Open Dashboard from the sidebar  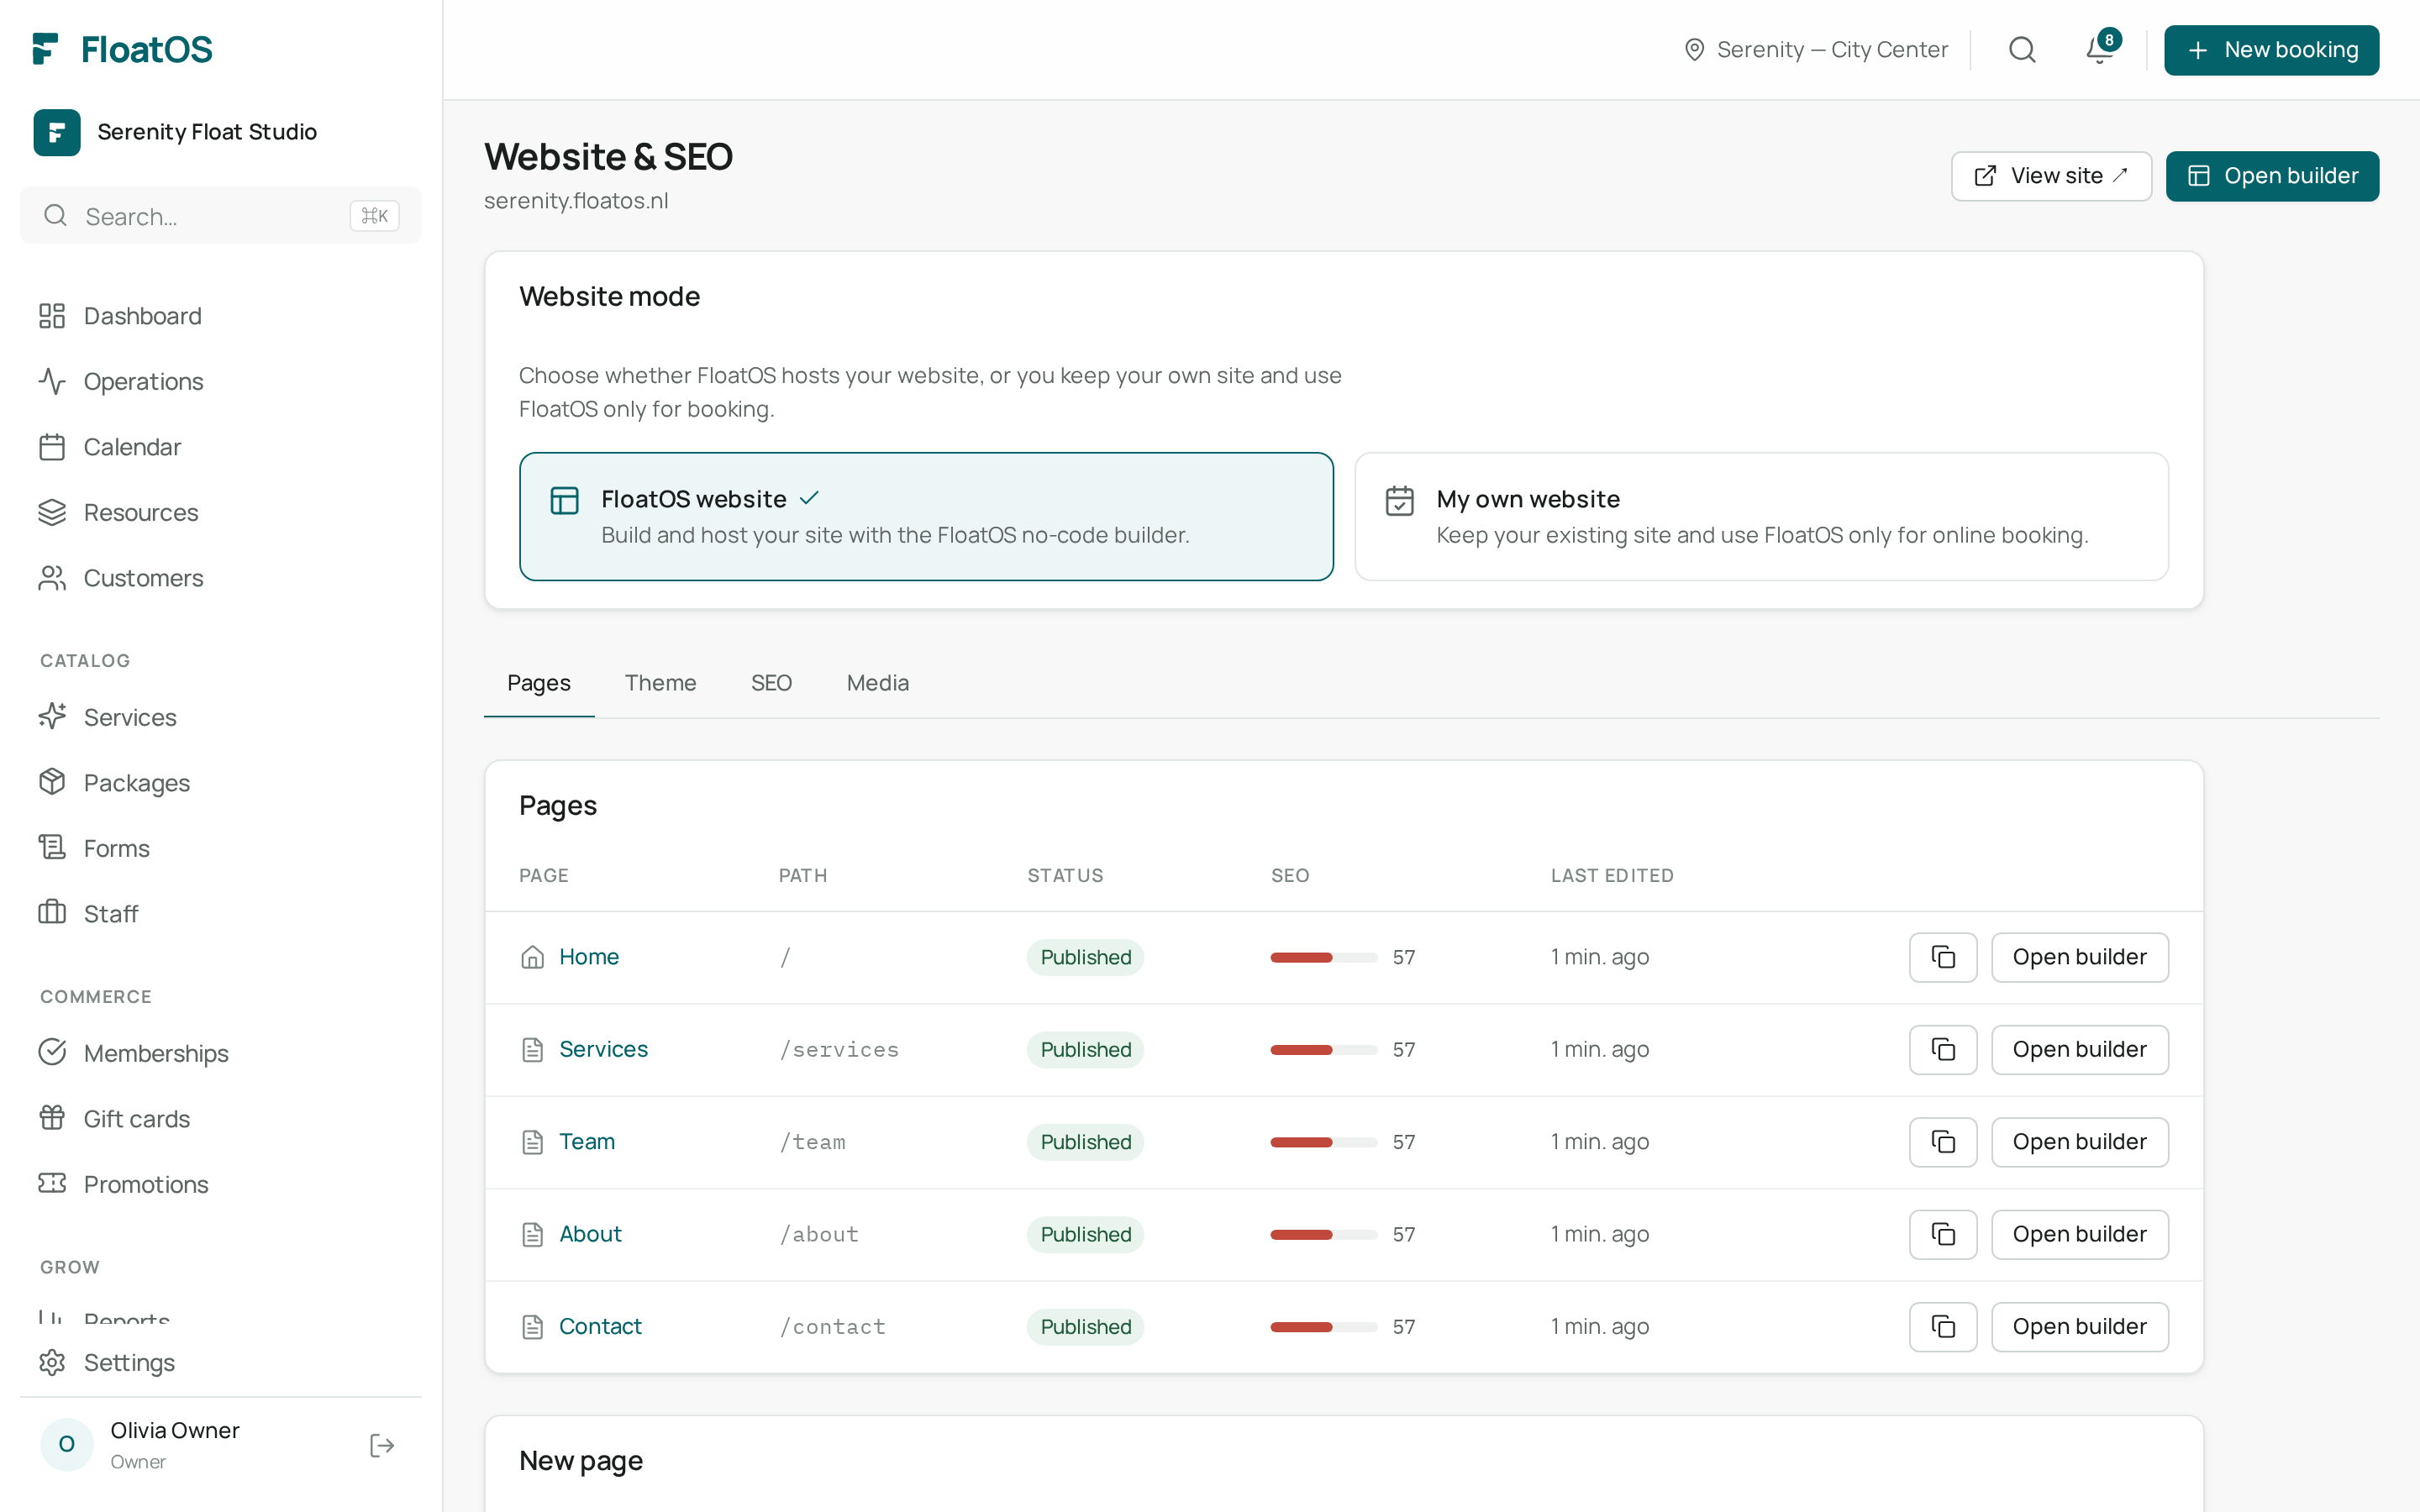coord(221,316)
